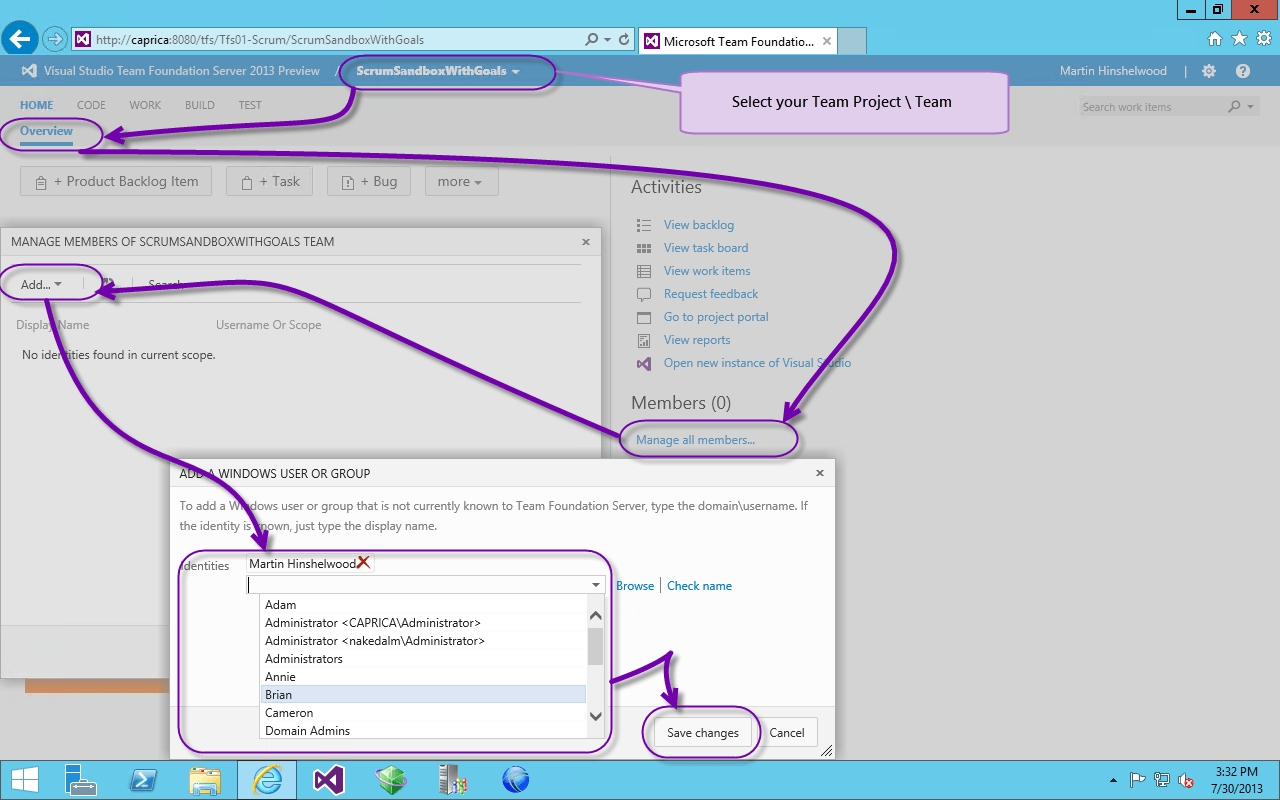This screenshot has width=1280, height=800.
Task: Open the Windows Start button
Action: 25,780
